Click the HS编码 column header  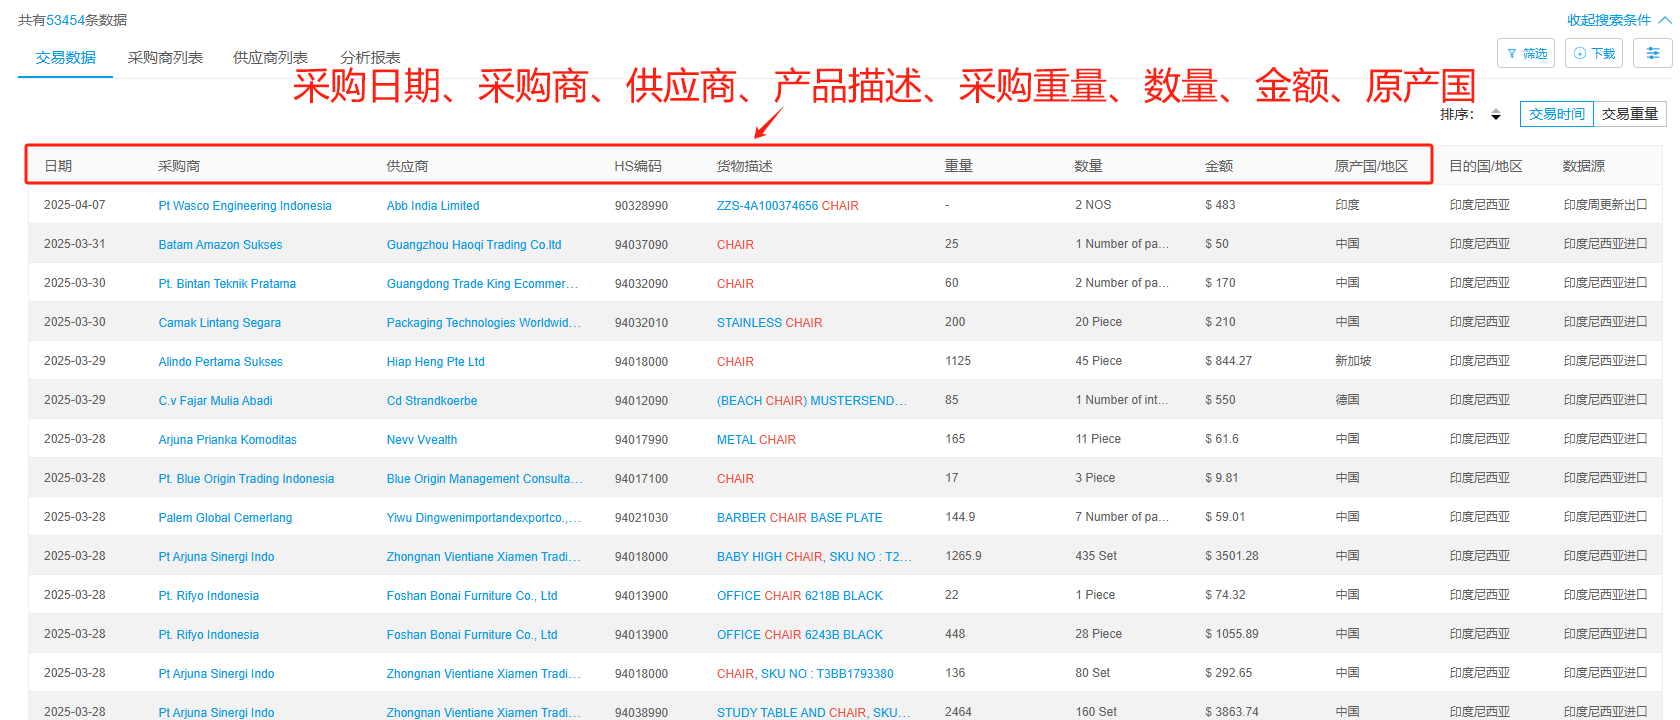638,166
